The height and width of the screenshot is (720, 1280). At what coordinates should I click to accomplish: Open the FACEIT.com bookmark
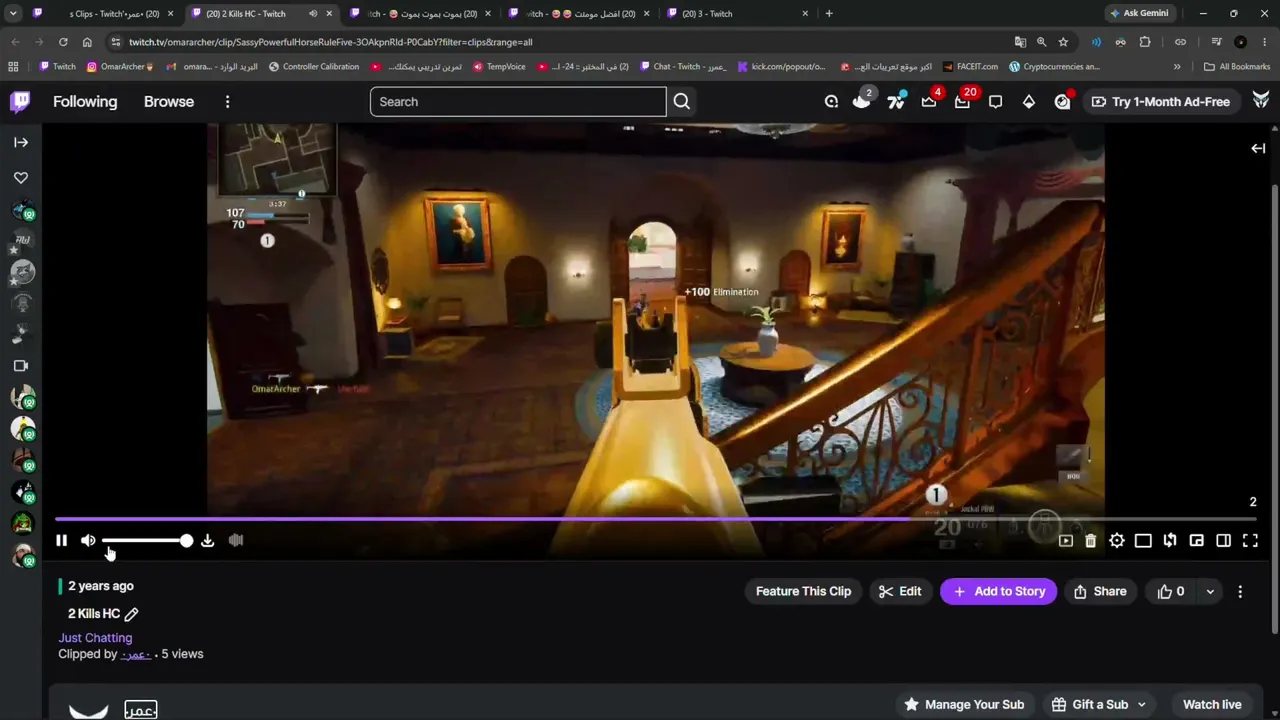click(969, 67)
